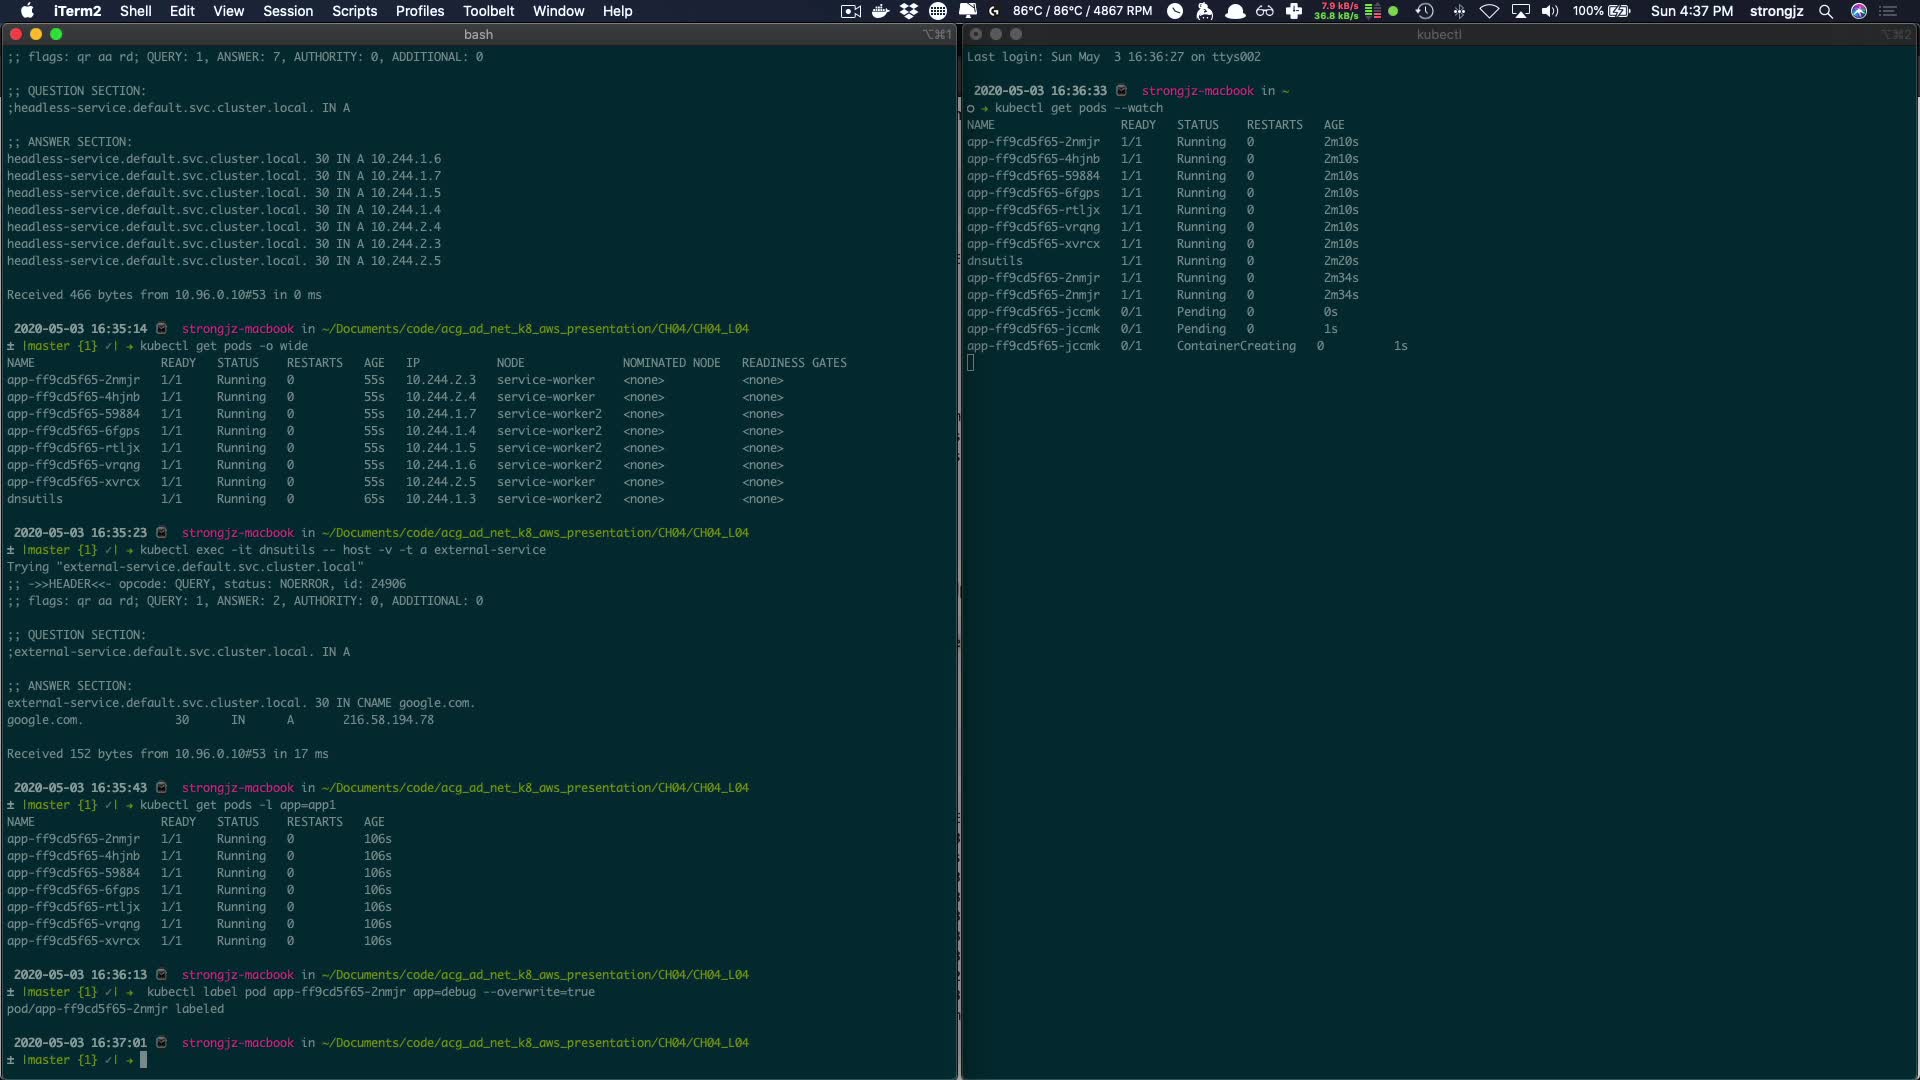Open the Apple menu
The height and width of the screenshot is (1080, 1920).
(x=27, y=11)
